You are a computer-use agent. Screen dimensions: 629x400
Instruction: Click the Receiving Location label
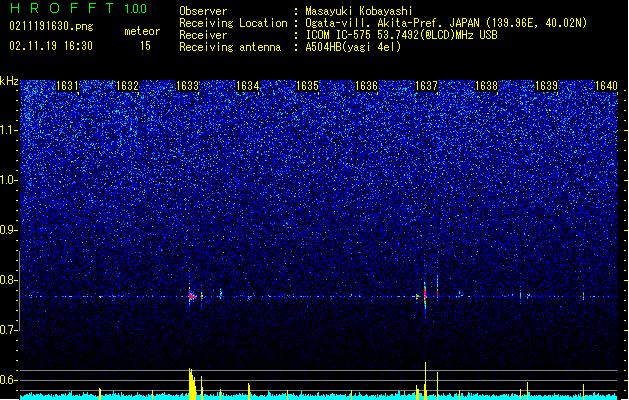[x=233, y=23]
